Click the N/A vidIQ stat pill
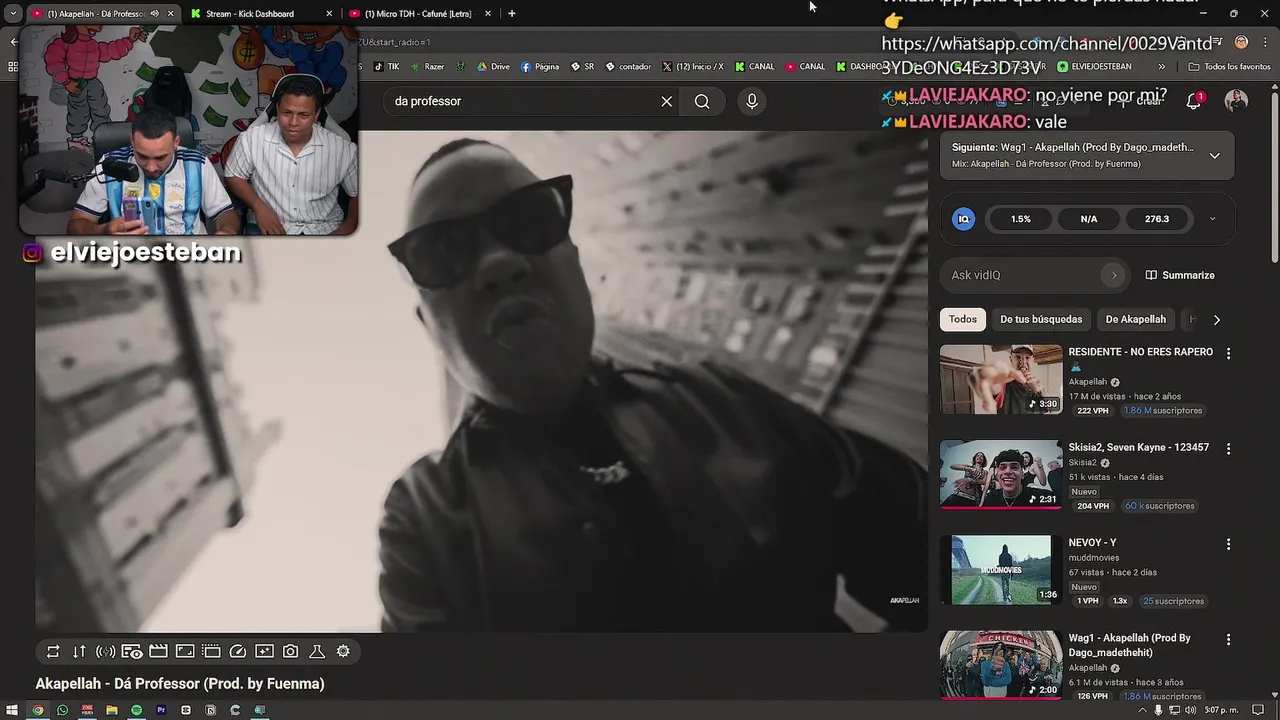The width and height of the screenshot is (1280, 720). point(1089,219)
